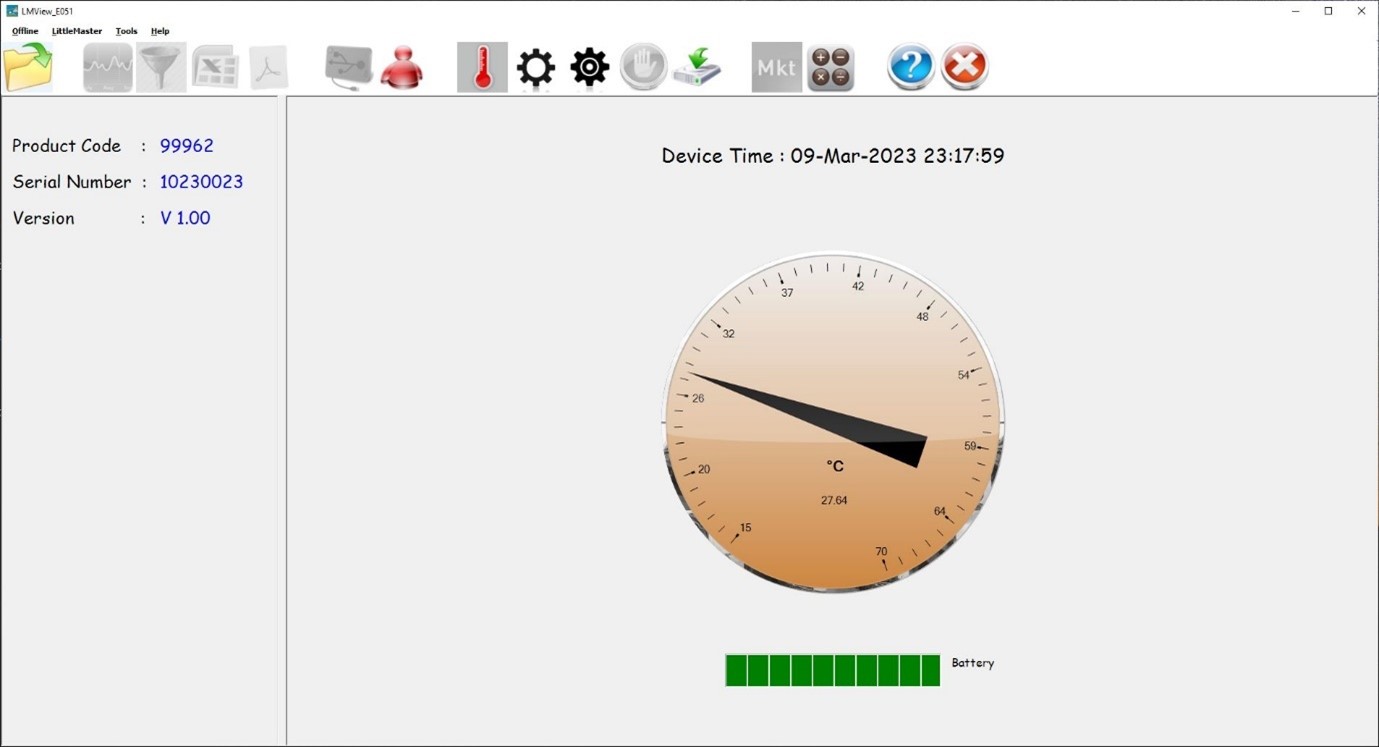Open the device settings gear
Image resolution: width=1379 pixels, height=747 pixels.
(x=535, y=66)
